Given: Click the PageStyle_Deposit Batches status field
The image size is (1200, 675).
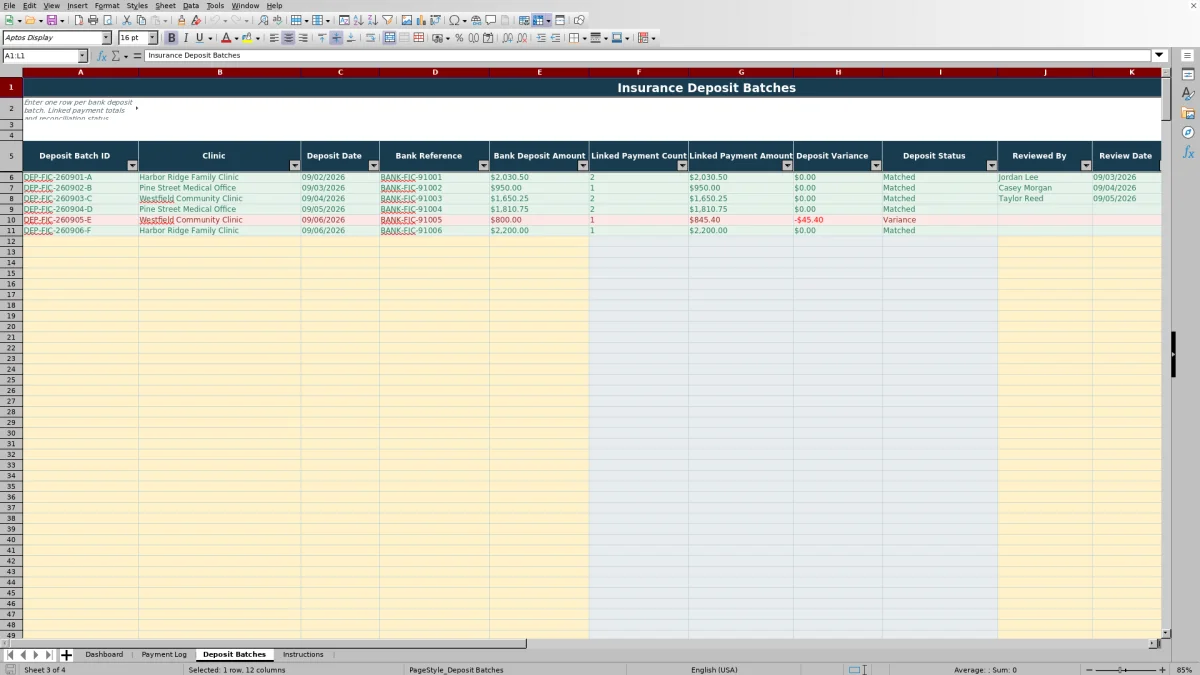Looking at the screenshot, I should point(456,670).
